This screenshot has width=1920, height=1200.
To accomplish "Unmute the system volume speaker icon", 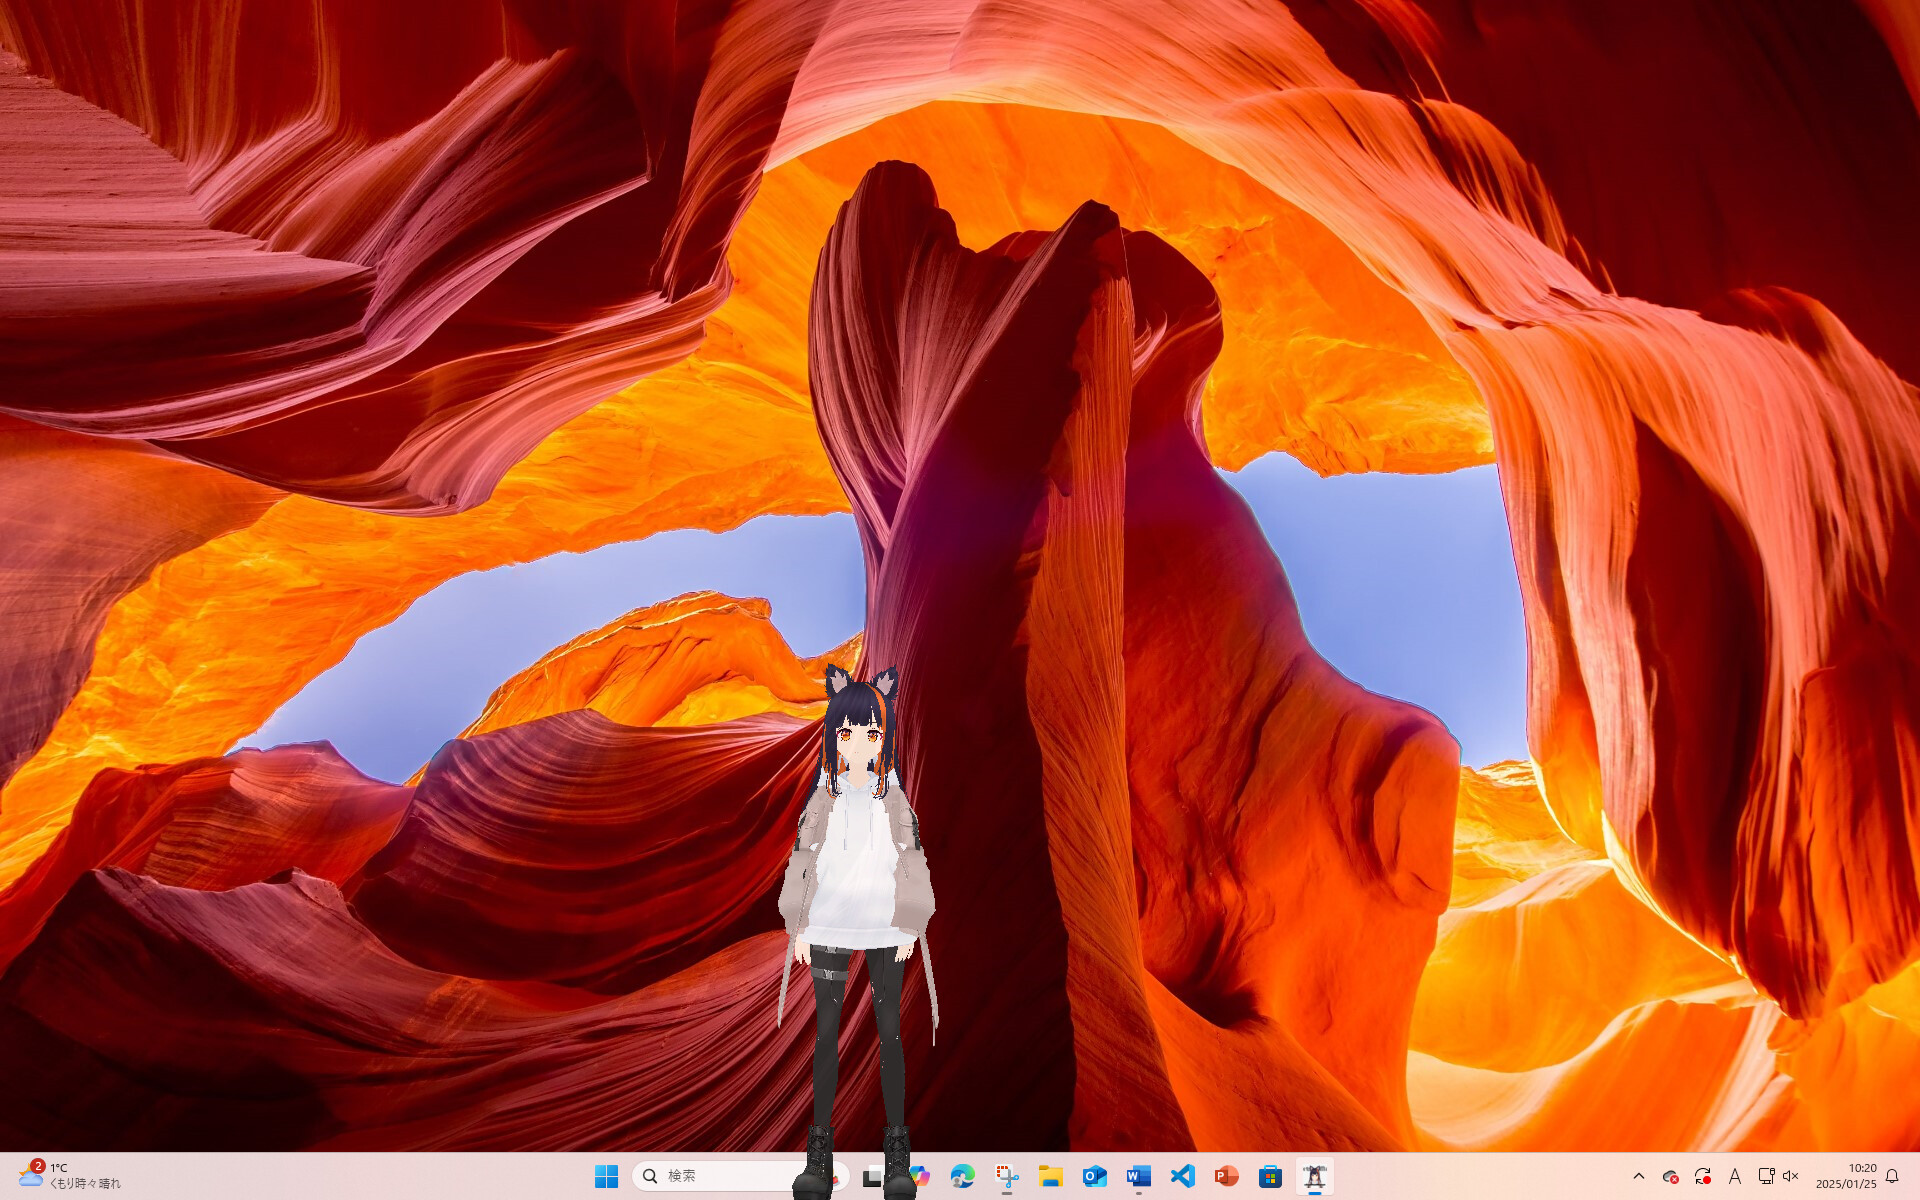I will 1790,1177.
